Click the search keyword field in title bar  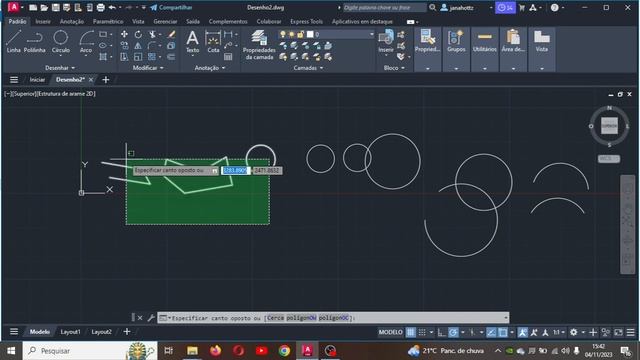(384, 7)
